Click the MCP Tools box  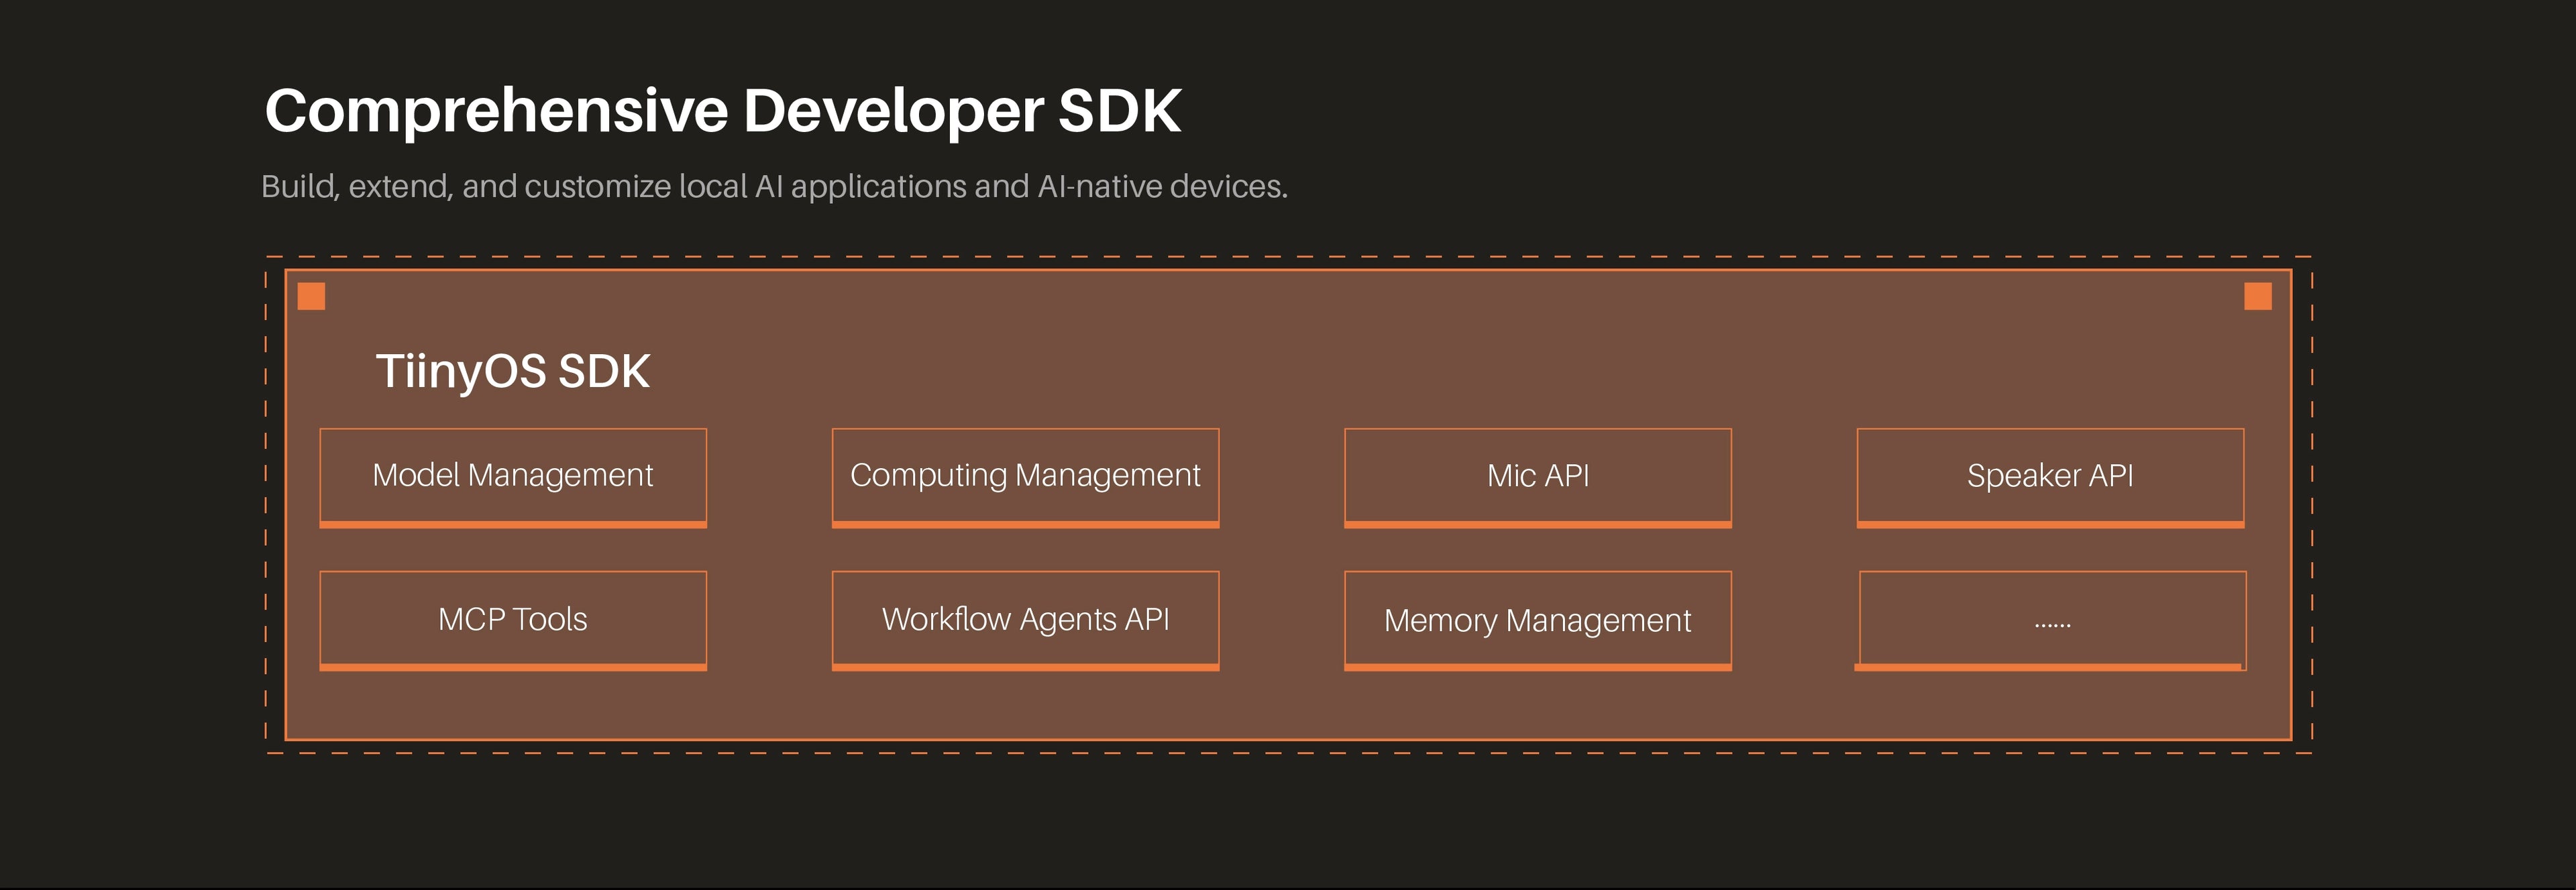tap(513, 620)
